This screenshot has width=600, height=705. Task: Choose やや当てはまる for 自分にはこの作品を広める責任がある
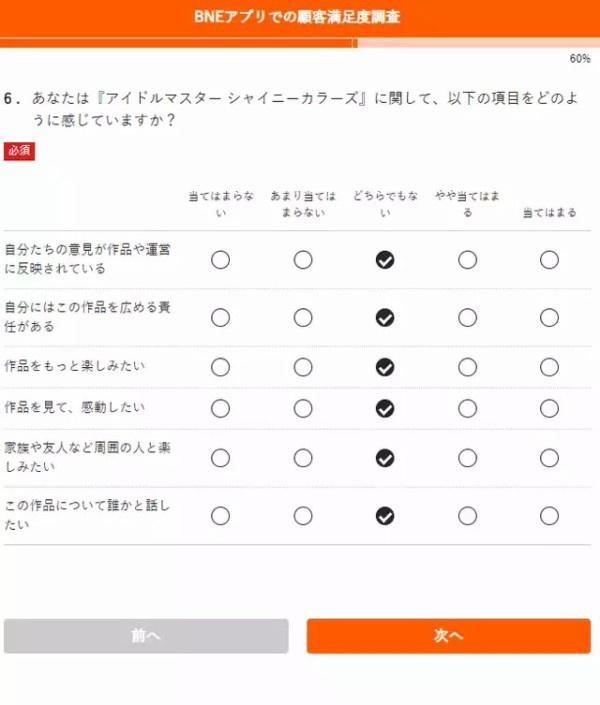click(x=467, y=318)
